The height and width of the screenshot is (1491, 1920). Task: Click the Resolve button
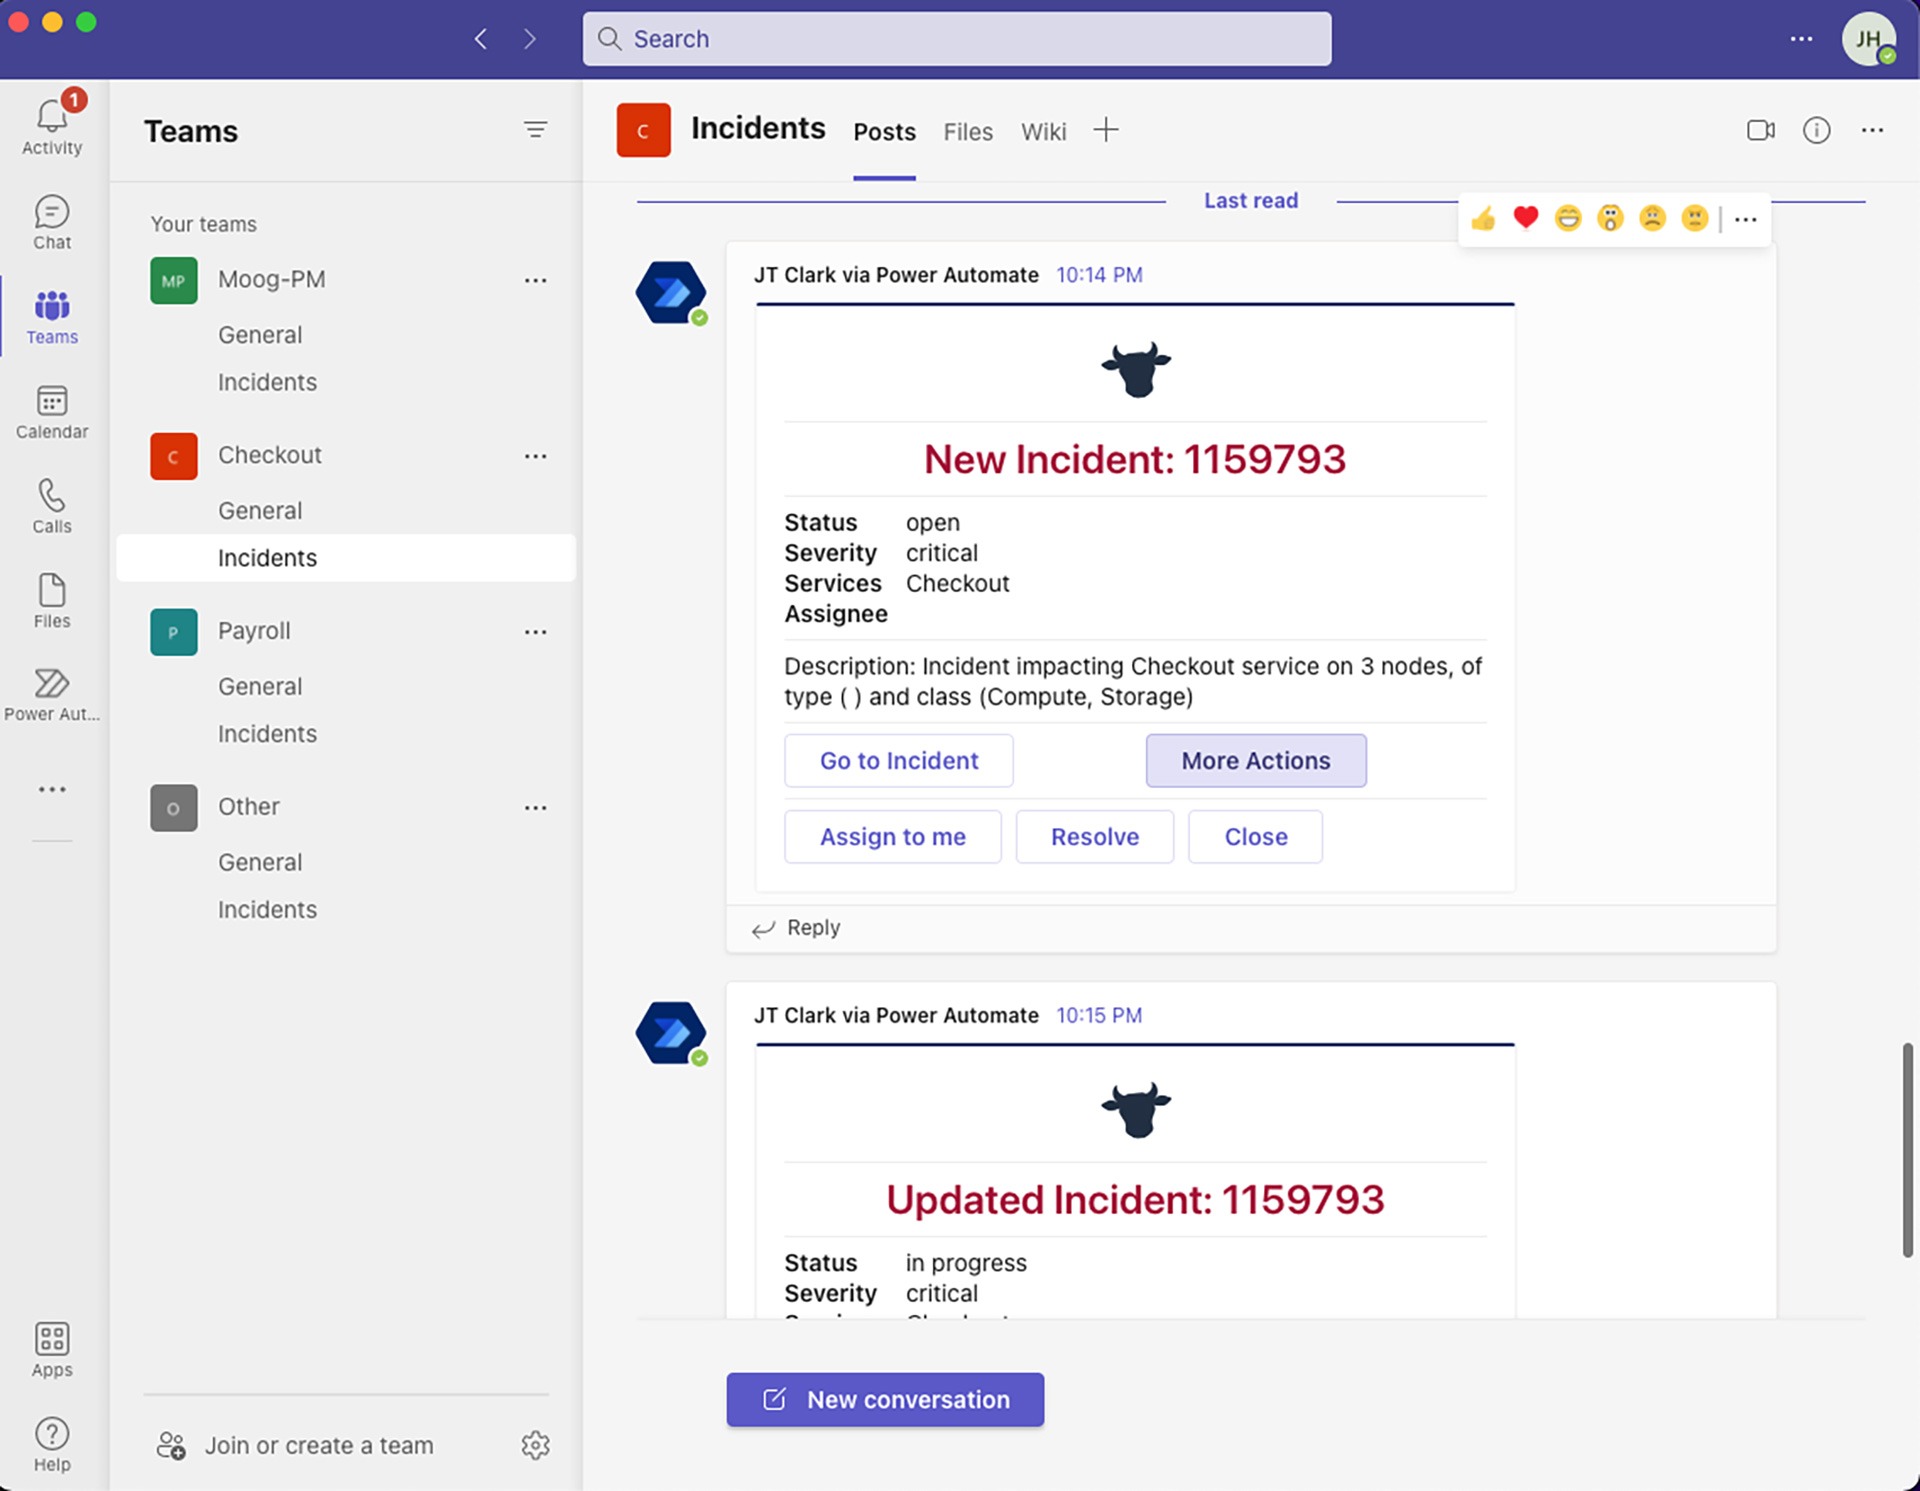1095,837
